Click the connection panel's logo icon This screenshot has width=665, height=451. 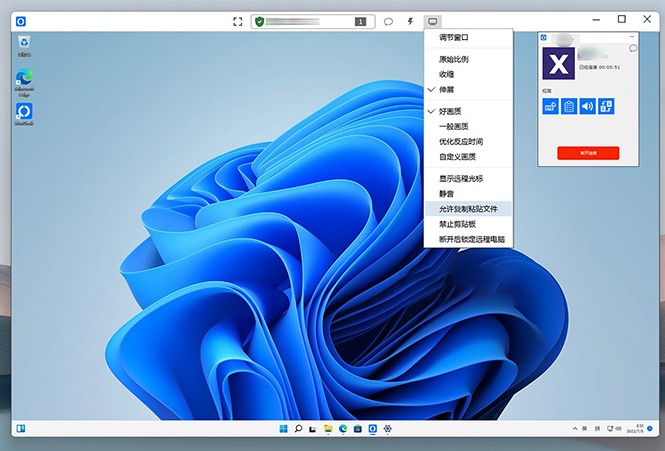click(544, 37)
